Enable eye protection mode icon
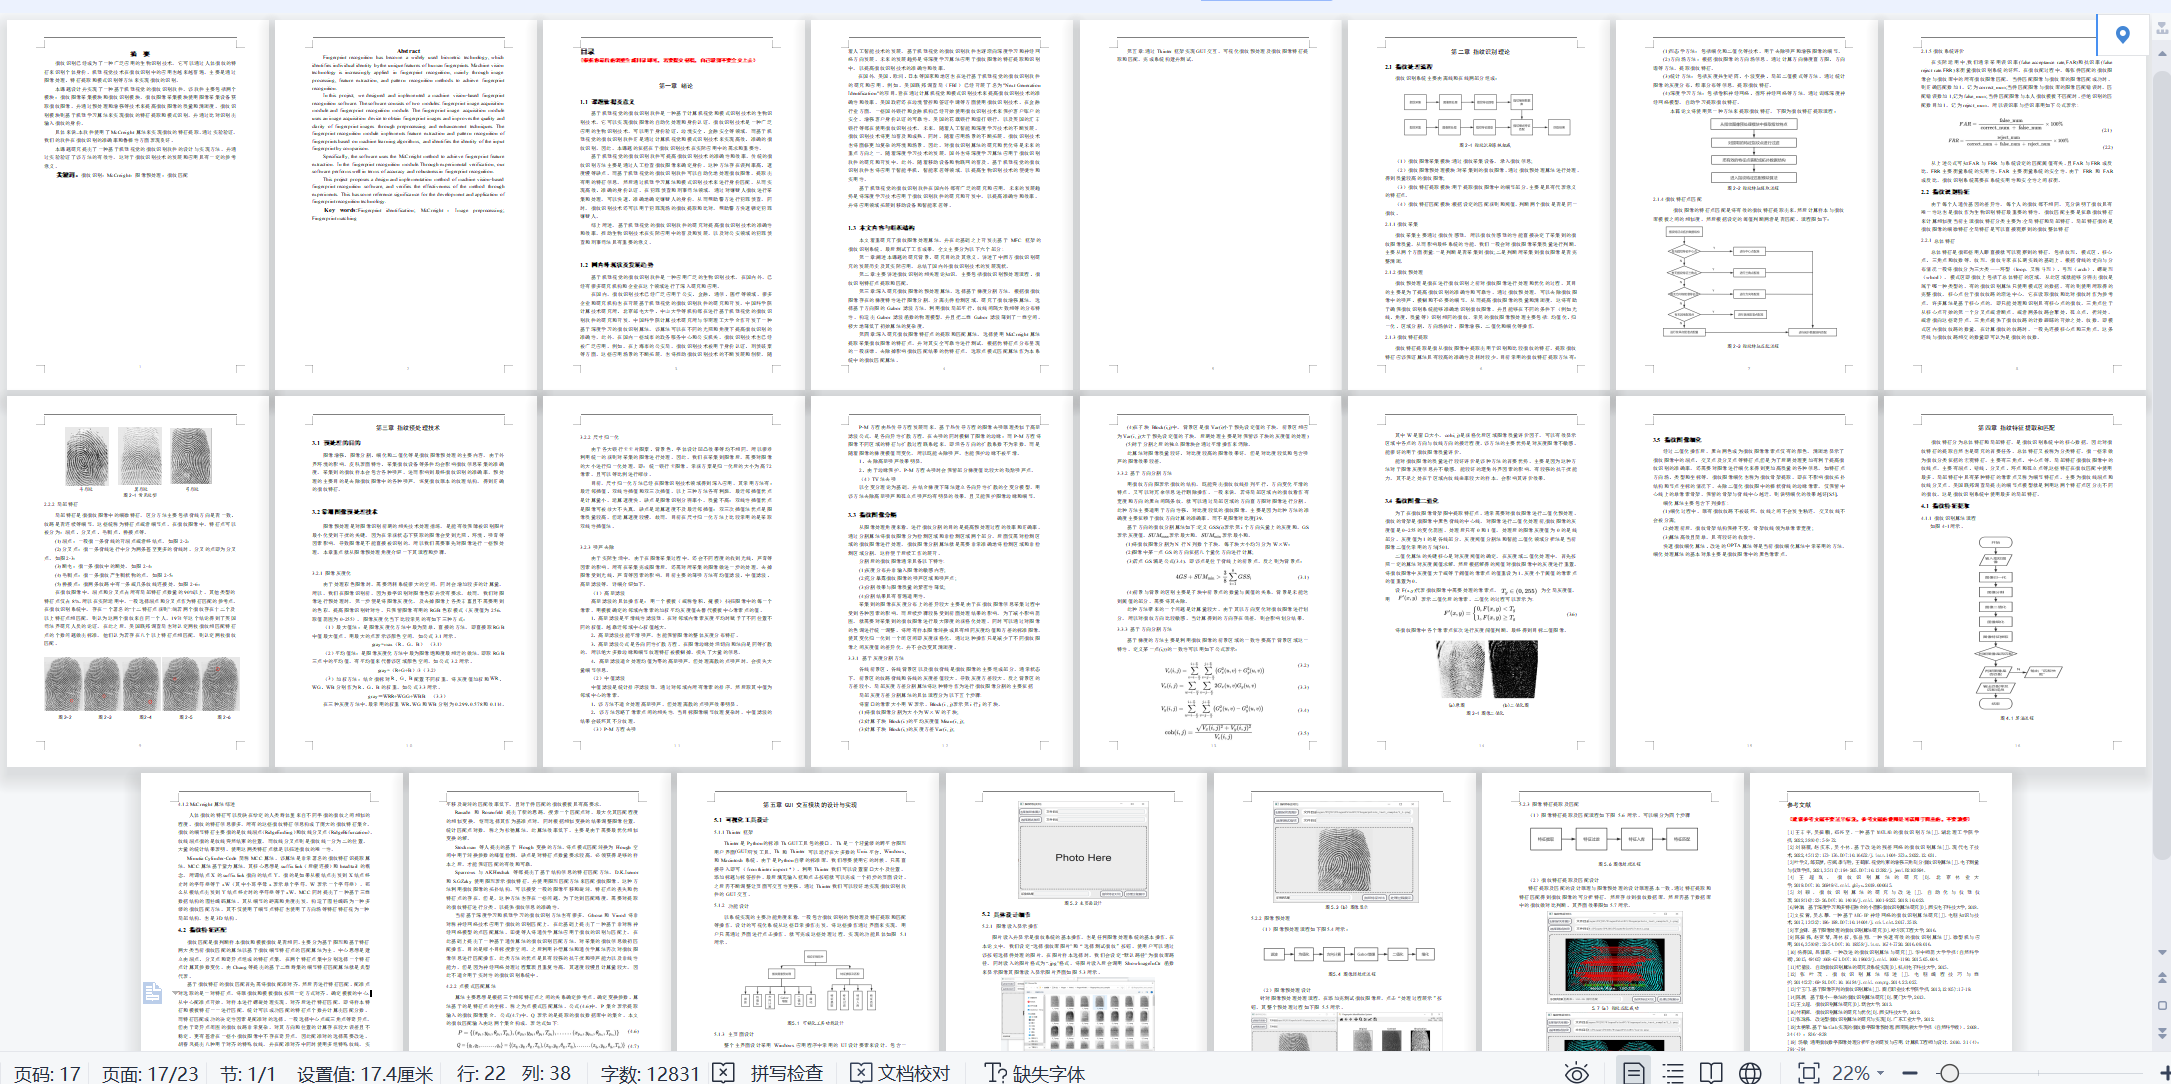This screenshot has height=1084, width=2171. click(x=1577, y=1073)
